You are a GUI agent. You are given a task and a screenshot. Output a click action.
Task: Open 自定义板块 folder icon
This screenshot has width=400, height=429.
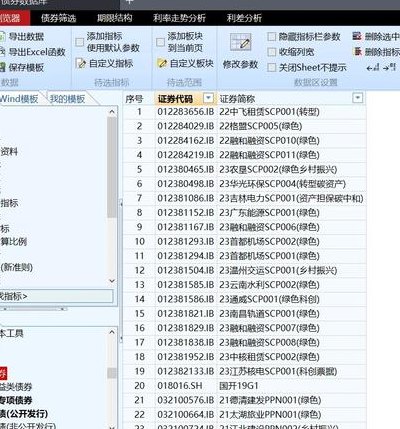click(x=162, y=63)
